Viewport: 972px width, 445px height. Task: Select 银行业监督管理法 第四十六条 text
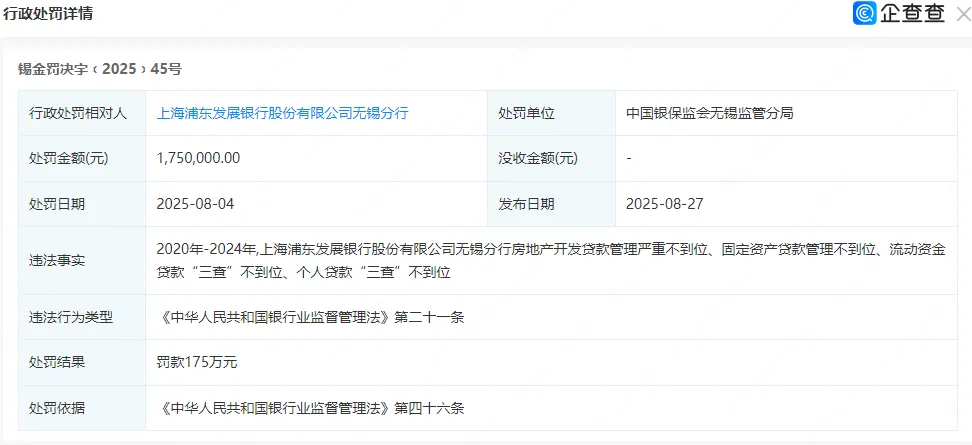point(311,408)
